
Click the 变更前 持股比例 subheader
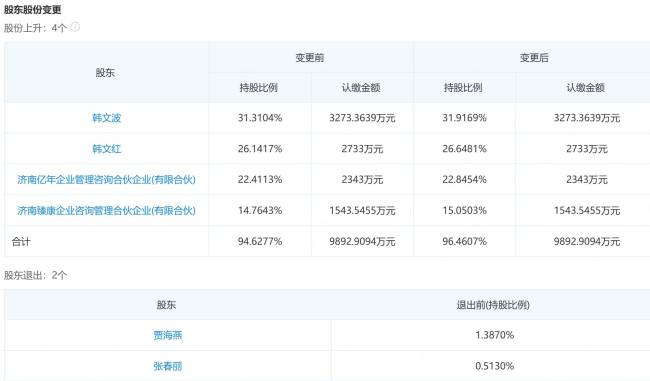259,87
